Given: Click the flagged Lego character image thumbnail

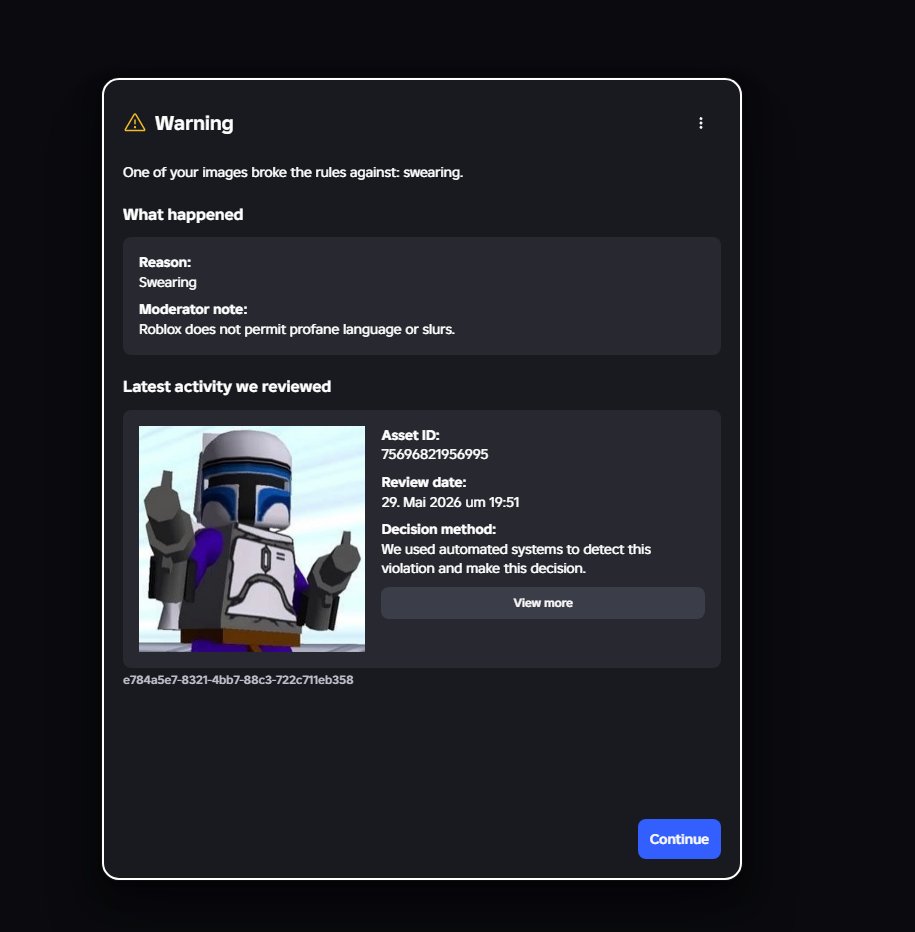Looking at the screenshot, I should pos(251,539).
